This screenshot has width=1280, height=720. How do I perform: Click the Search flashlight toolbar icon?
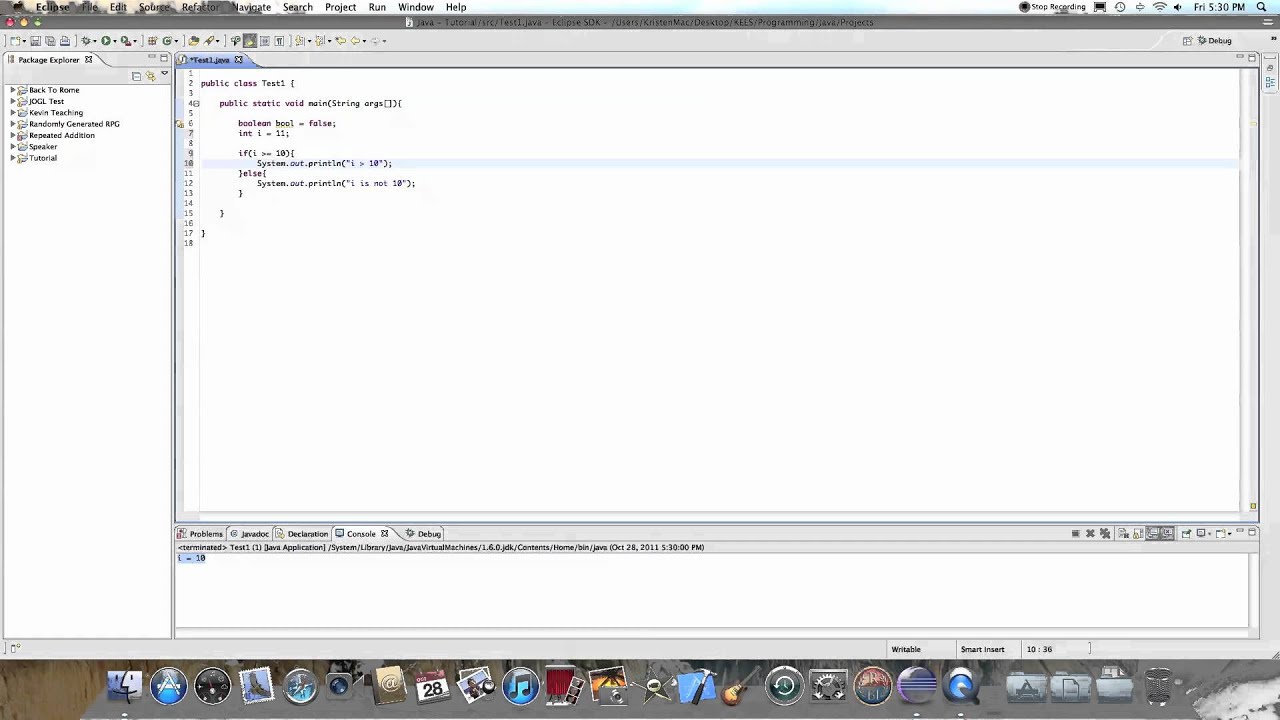pyautogui.click(x=209, y=41)
